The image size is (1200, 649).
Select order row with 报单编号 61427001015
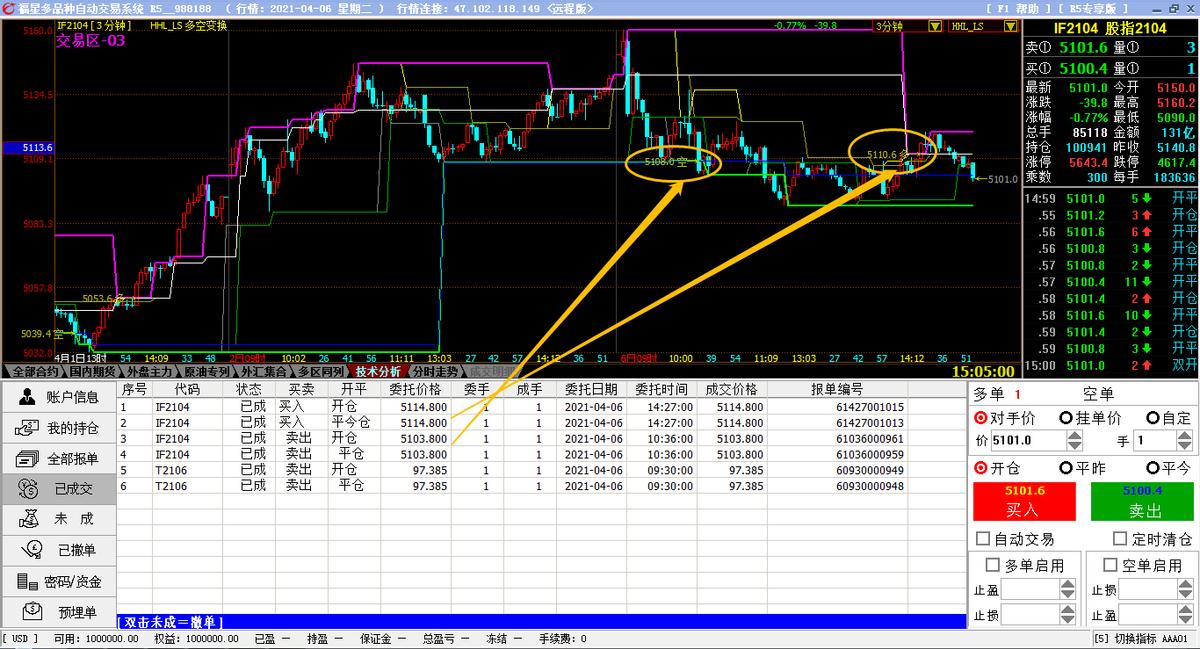tap(541, 407)
